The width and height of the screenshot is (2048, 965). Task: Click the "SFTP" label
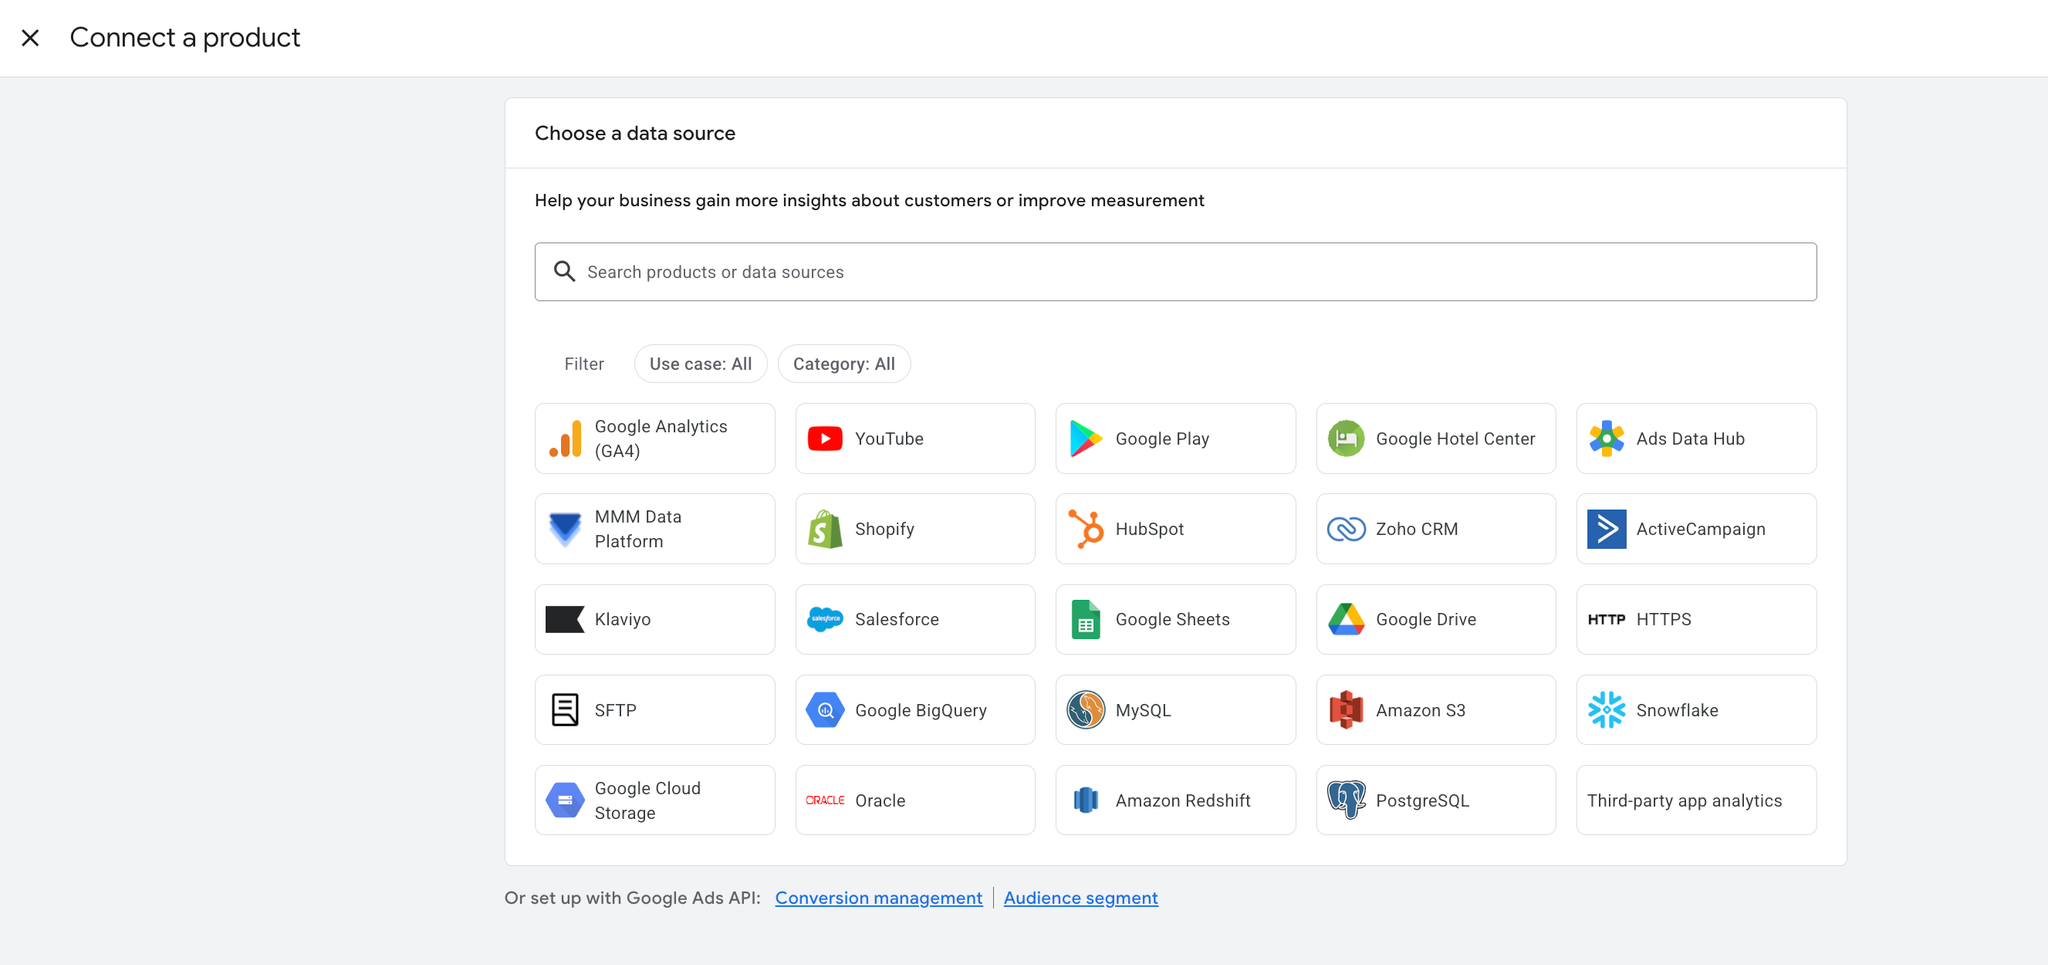(x=616, y=710)
